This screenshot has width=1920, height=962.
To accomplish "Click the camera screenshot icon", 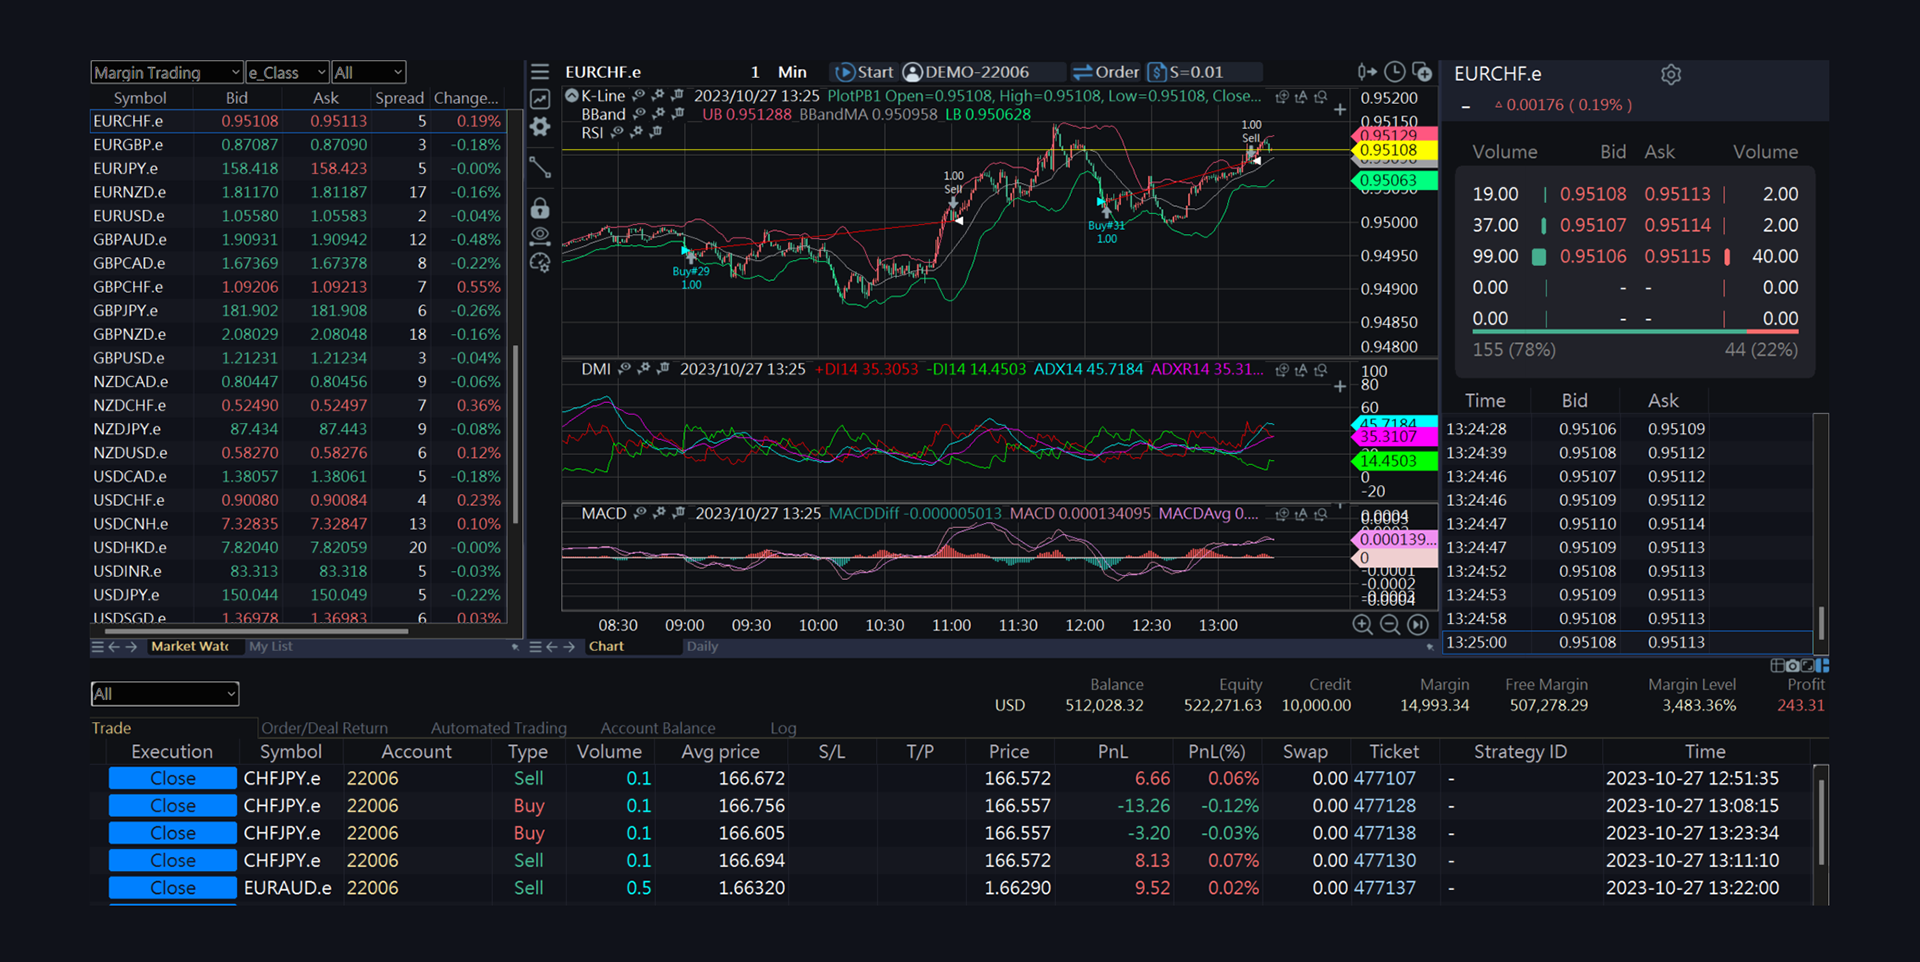I will click(x=1793, y=665).
